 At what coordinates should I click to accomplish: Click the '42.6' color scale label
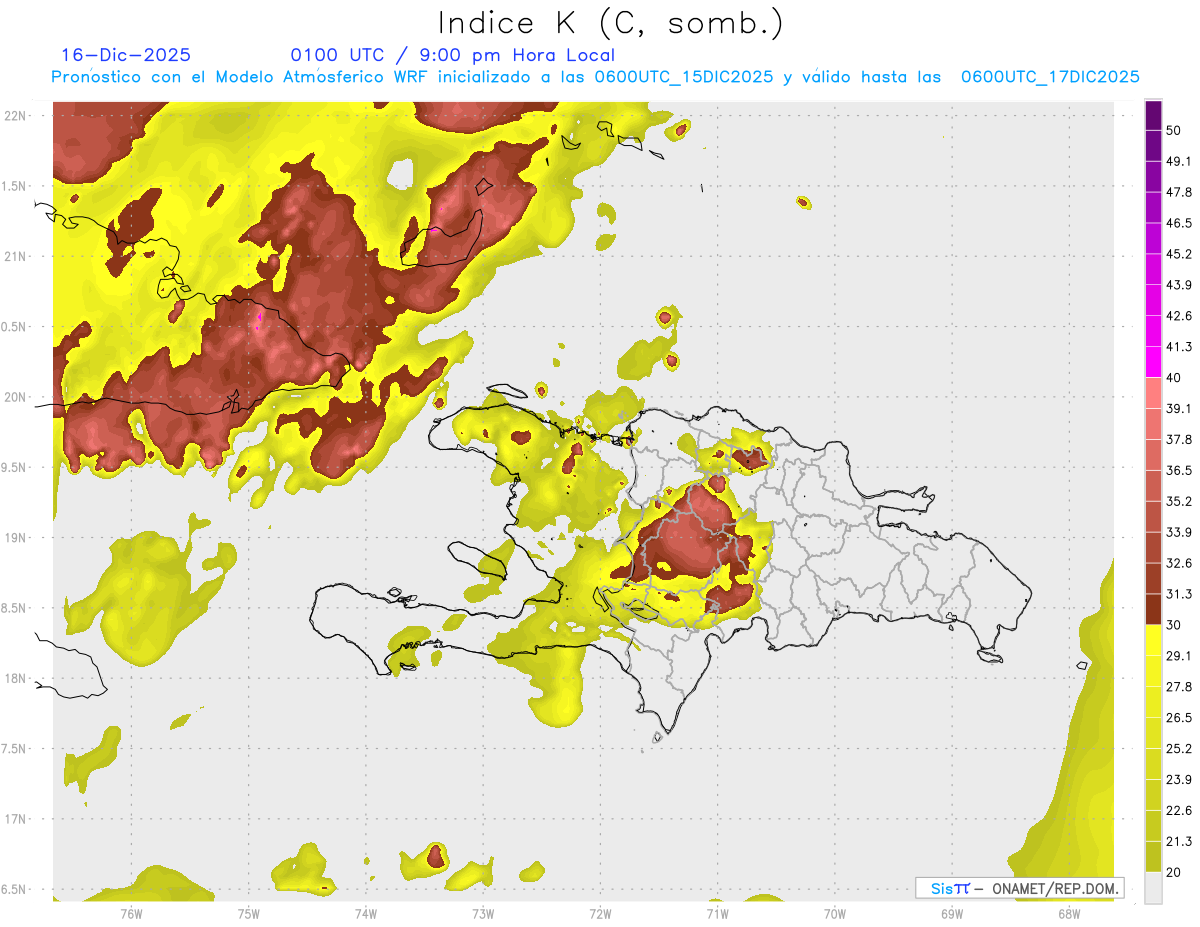coord(1179,316)
